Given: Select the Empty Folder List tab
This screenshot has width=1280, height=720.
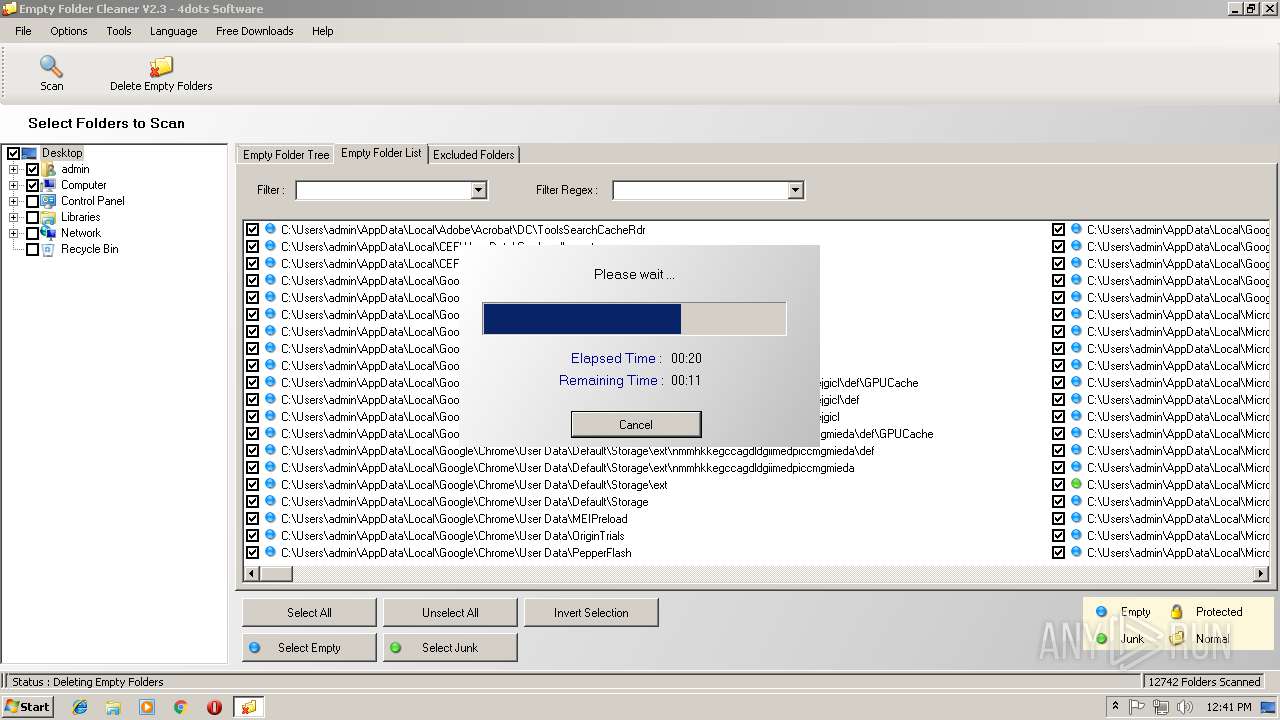Looking at the screenshot, I should (x=381, y=153).
